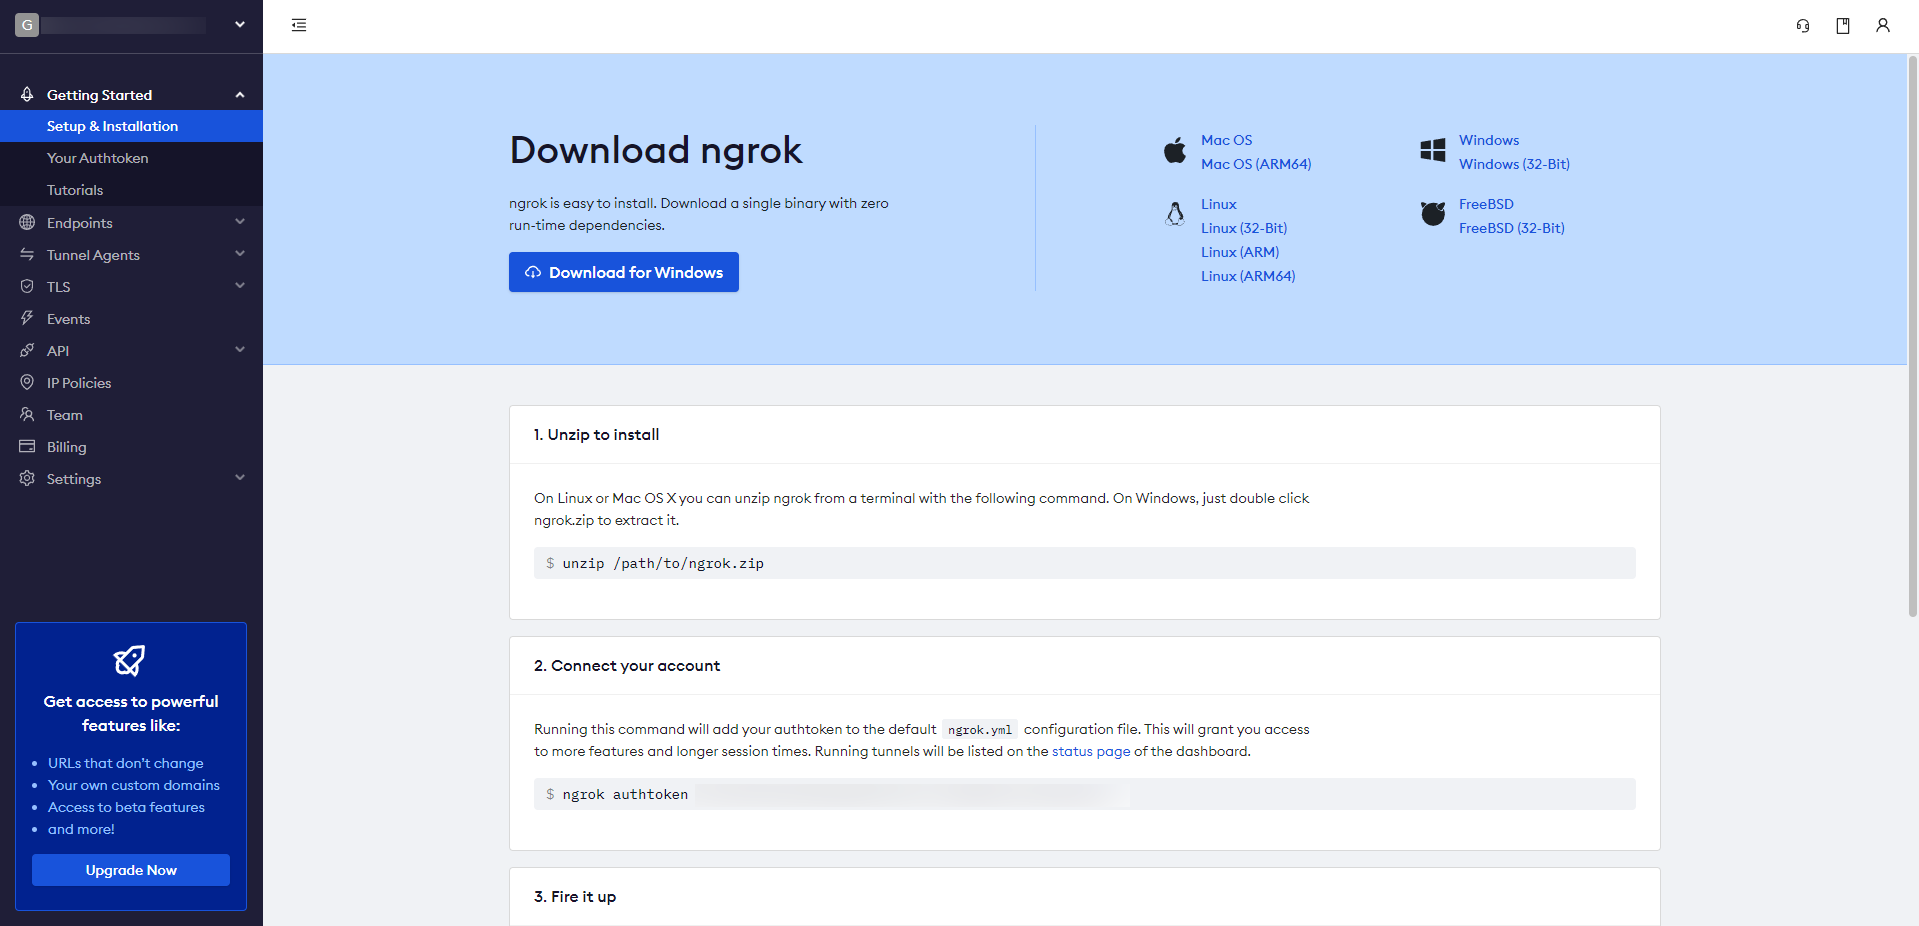Image resolution: width=1919 pixels, height=926 pixels.
Task: Click the account avatar G icon
Action: point(27,25)
